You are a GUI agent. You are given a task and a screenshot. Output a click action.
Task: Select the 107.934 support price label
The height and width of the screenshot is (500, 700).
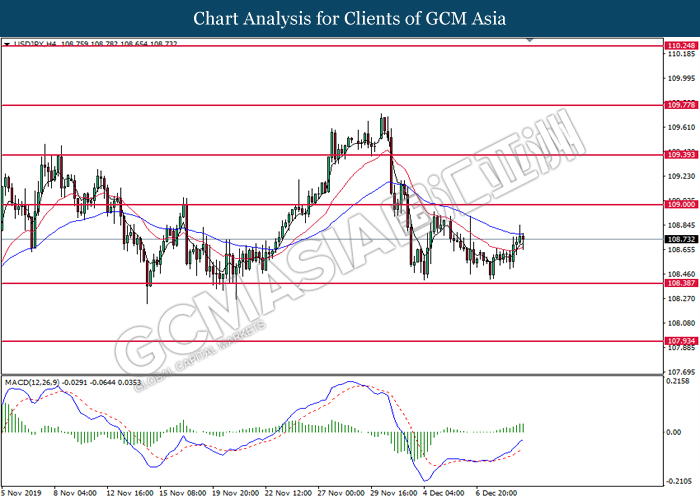pos(681,341)
